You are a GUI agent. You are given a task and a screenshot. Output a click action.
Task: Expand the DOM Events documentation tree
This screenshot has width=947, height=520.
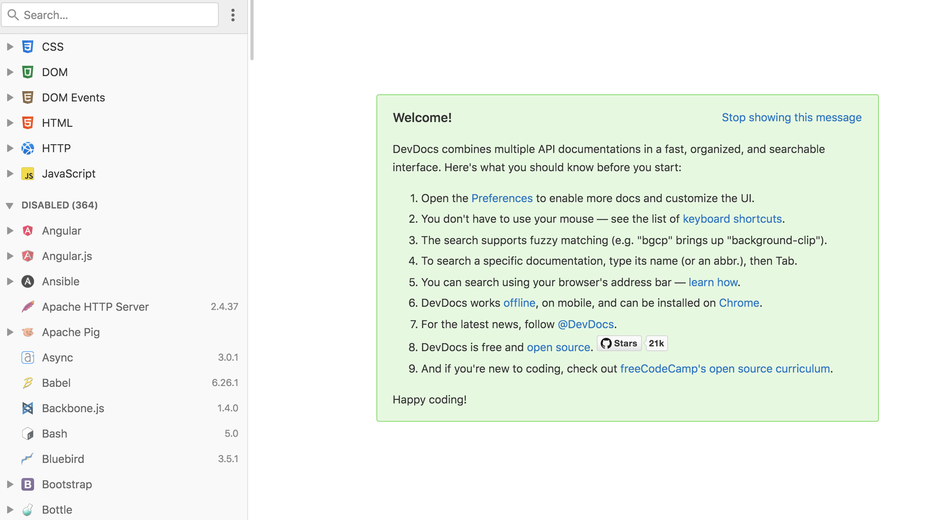(x=10, y=97)
